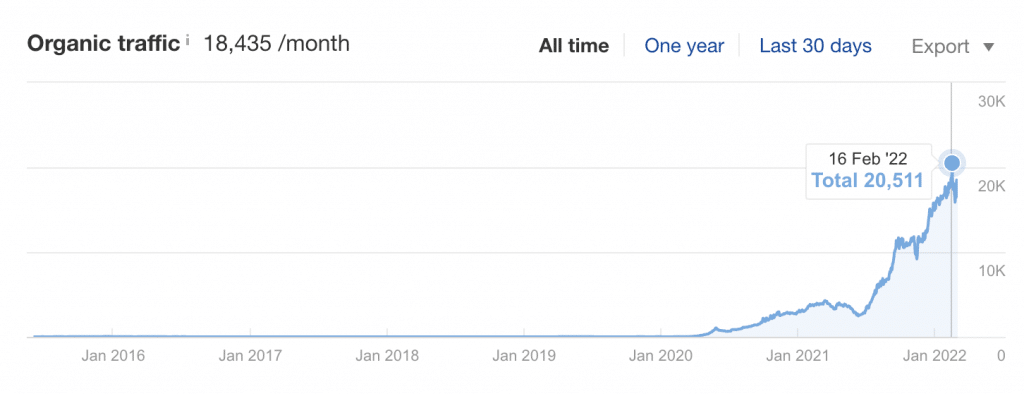Switch to the All time view

coord(573,46)
